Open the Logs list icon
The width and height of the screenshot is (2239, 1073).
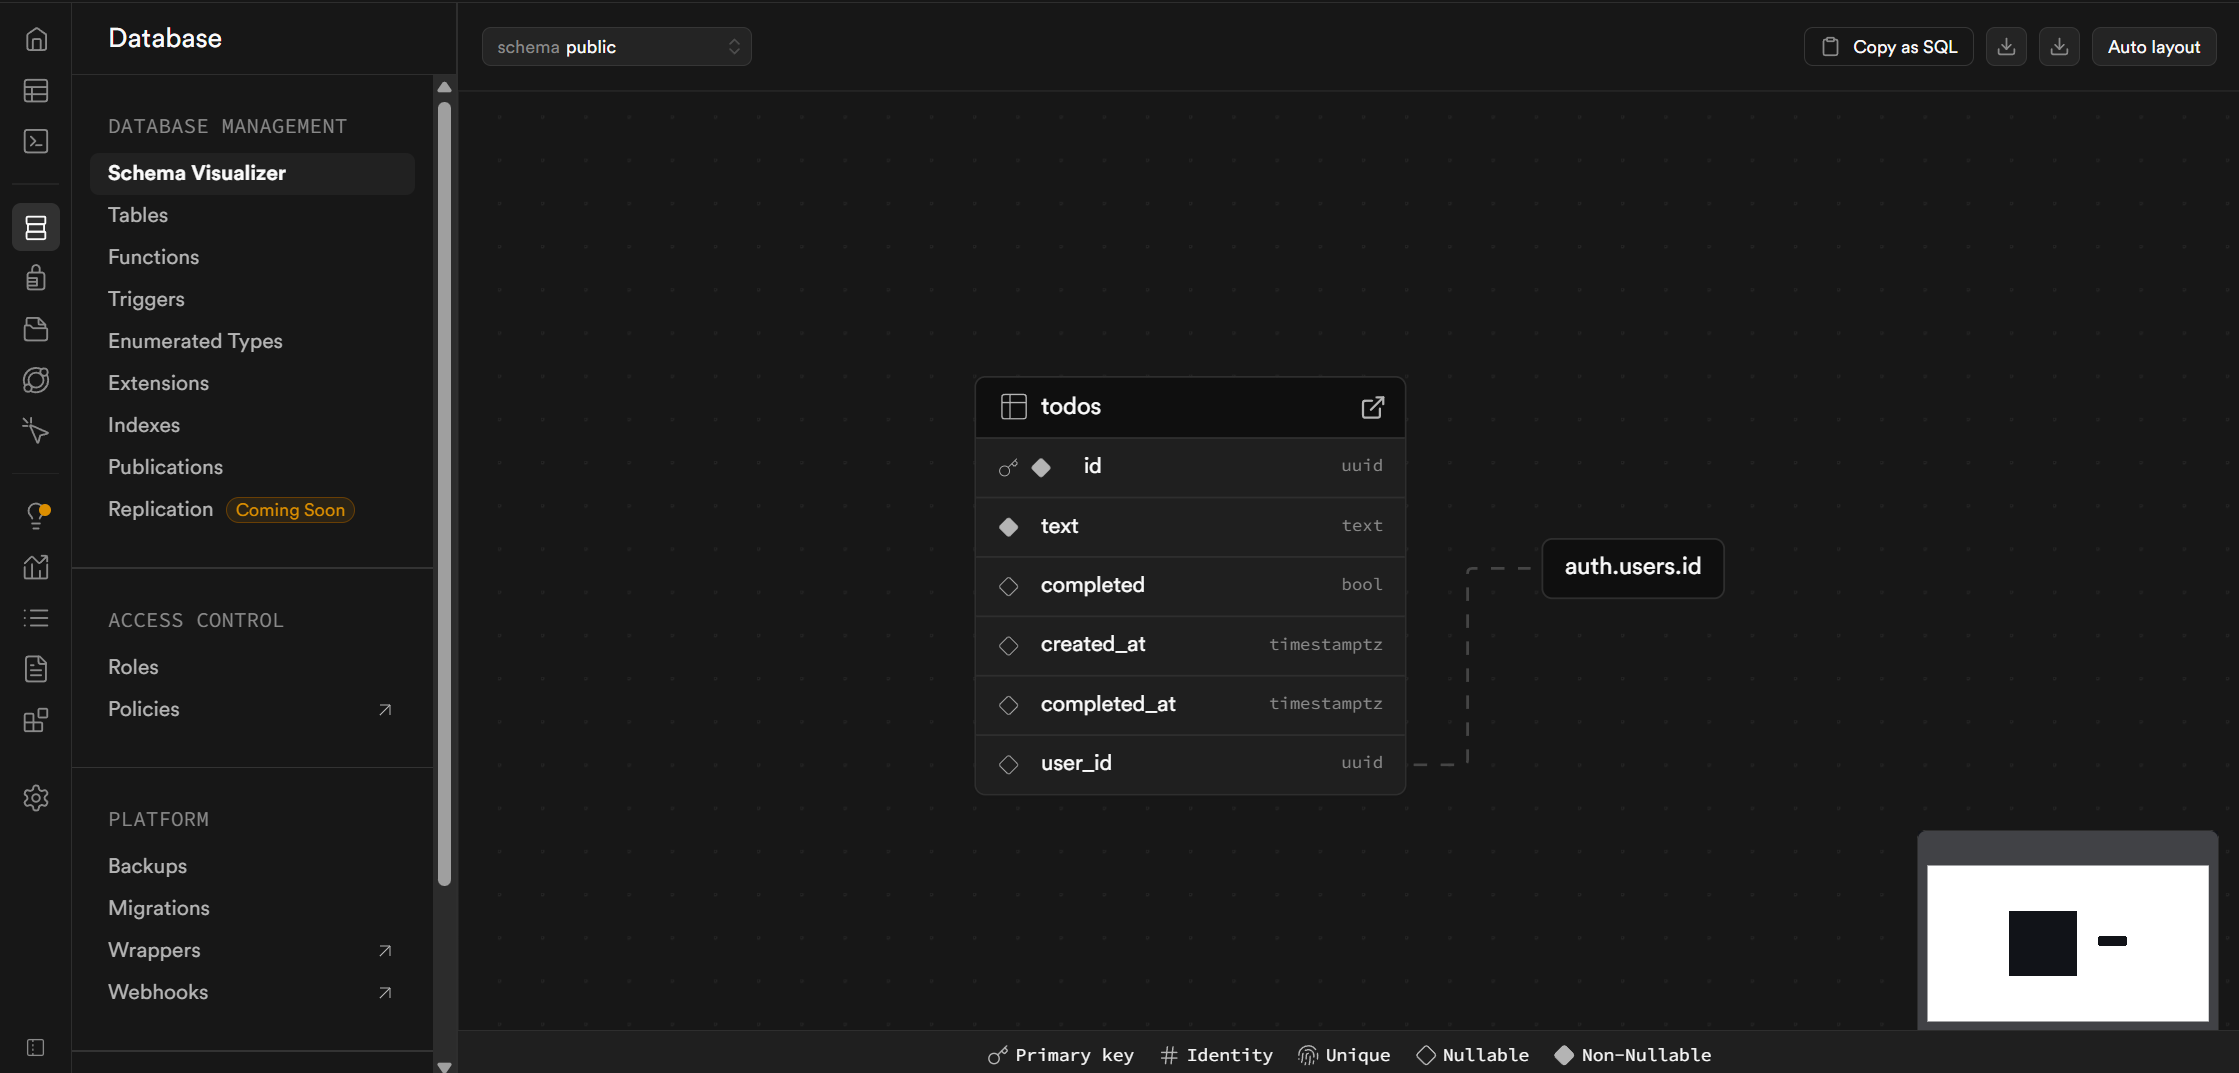pyautogui.click(x=36, y=618)
